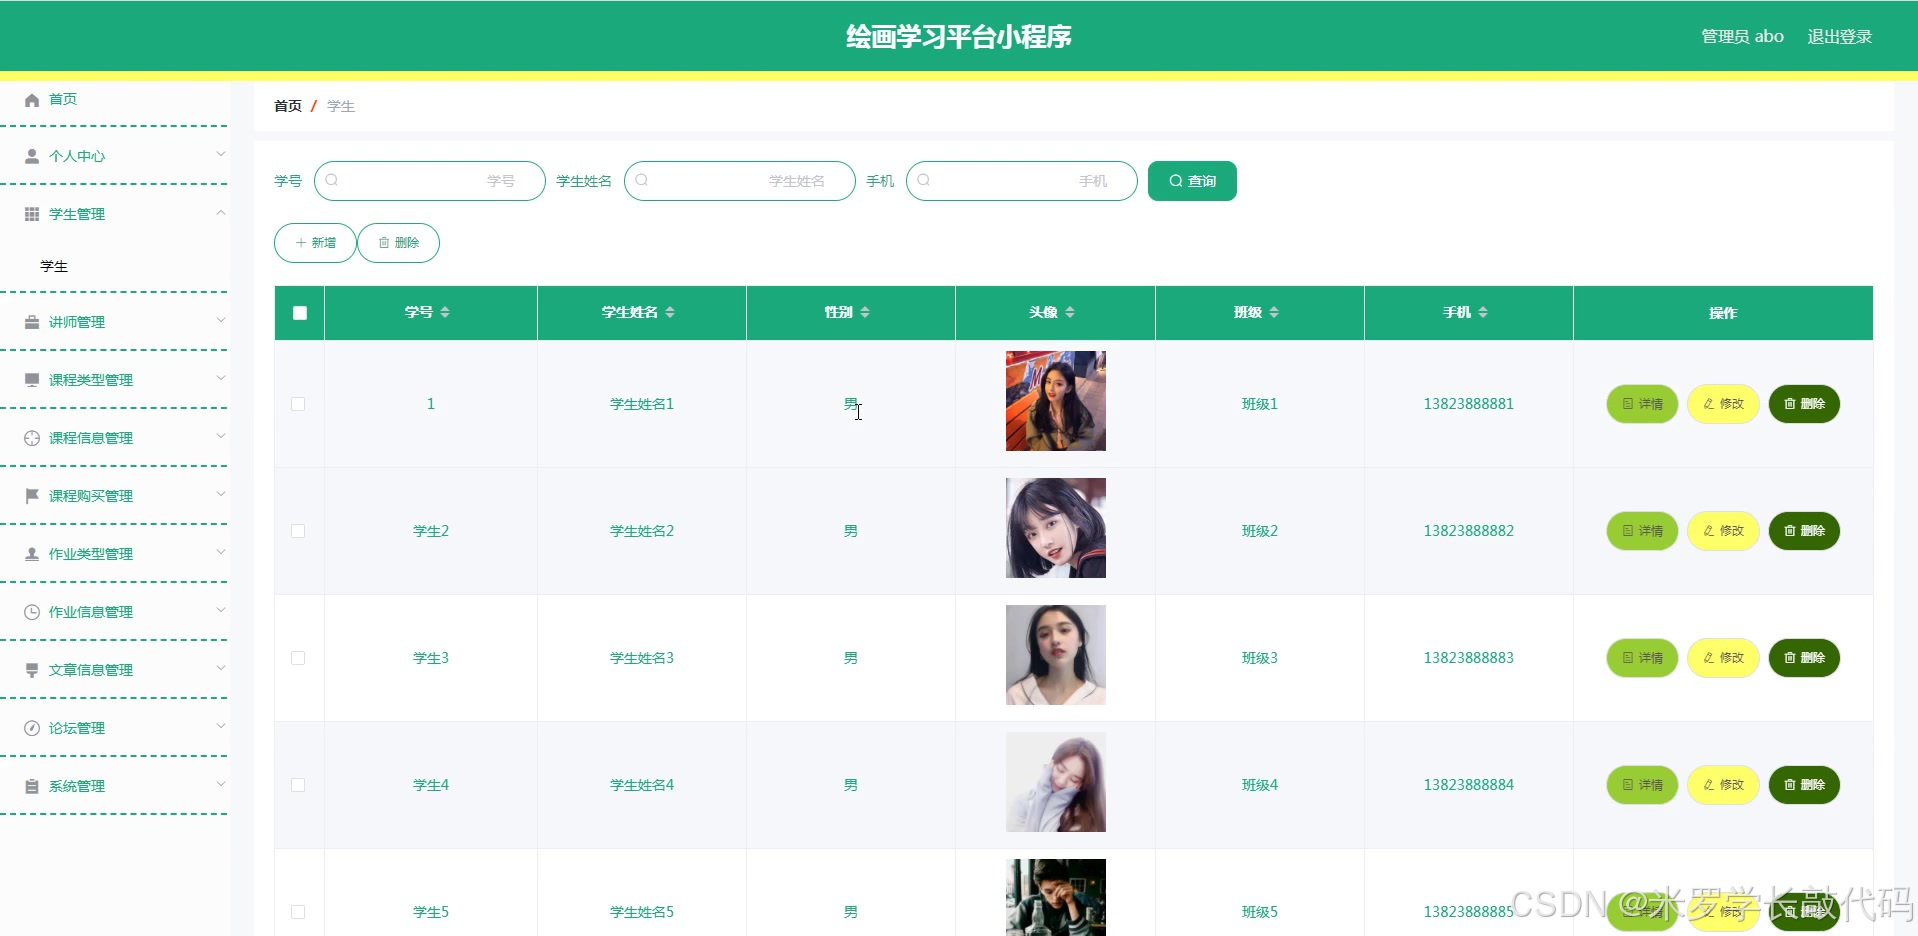The image size is (1918, 936).
Task: Click the trophy icon beside 文章信息管理
Action: (x=32, y=670)
